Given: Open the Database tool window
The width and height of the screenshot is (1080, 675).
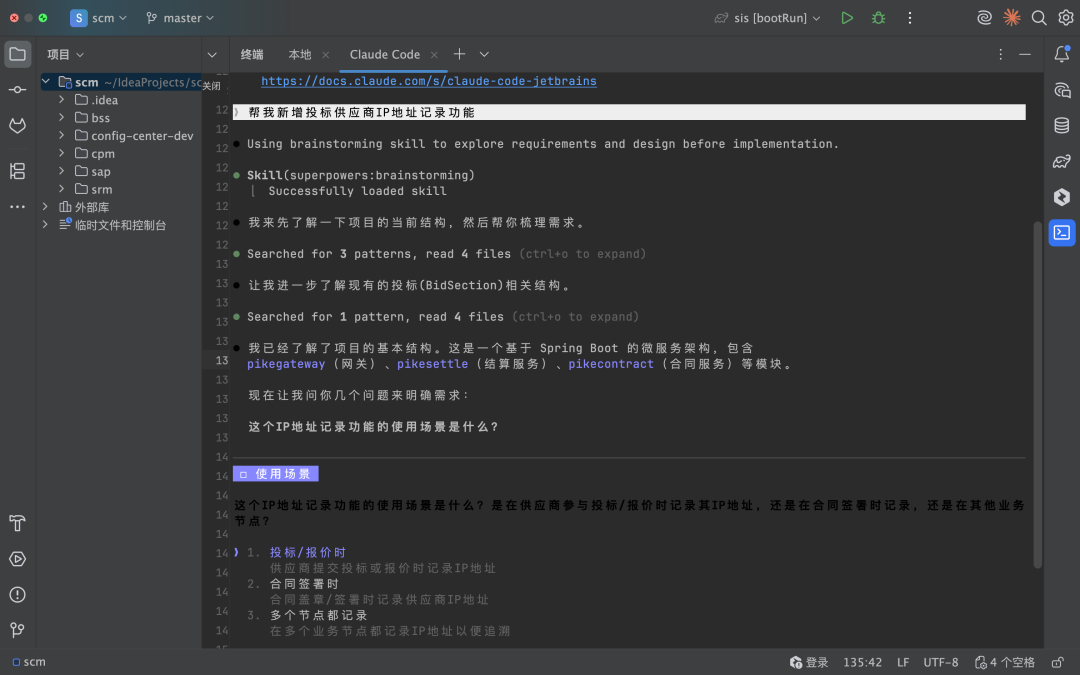Looking at the screenshot, I should pos(1062,125).
